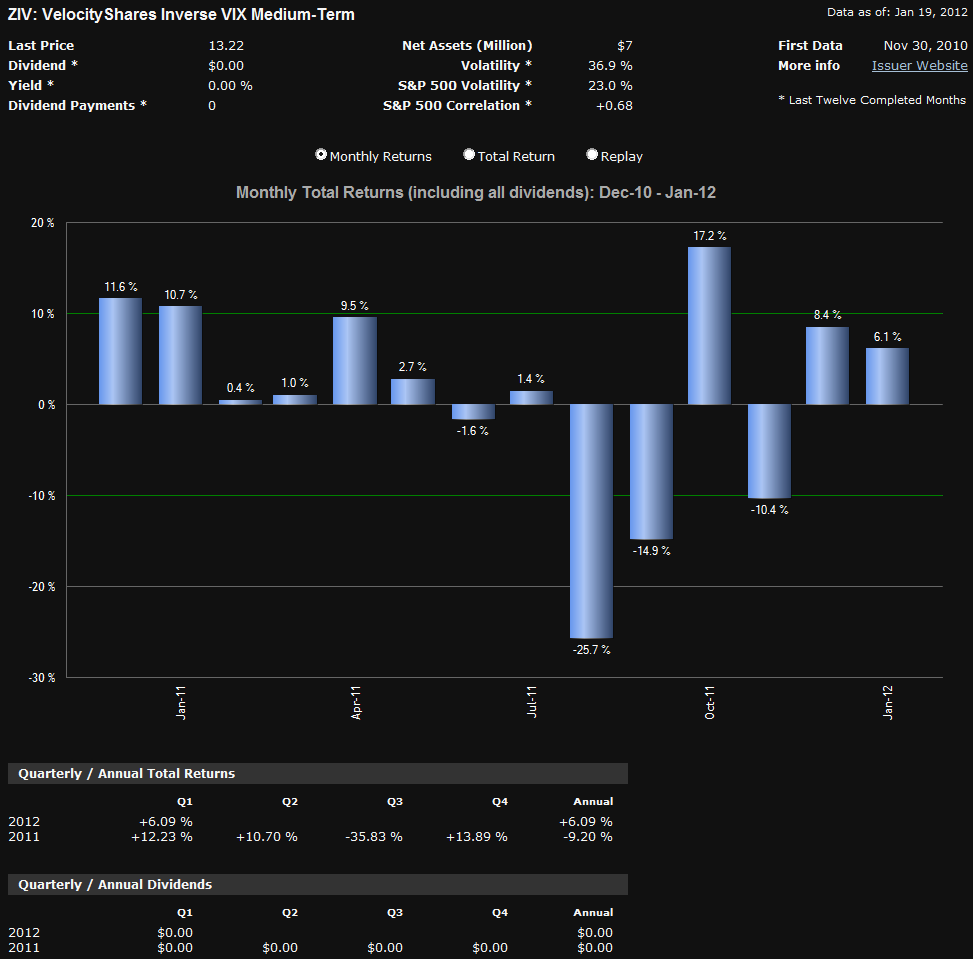Click the 8.4 % bar
The height and width of the screenshot is (959, 973).
(827, 365)
